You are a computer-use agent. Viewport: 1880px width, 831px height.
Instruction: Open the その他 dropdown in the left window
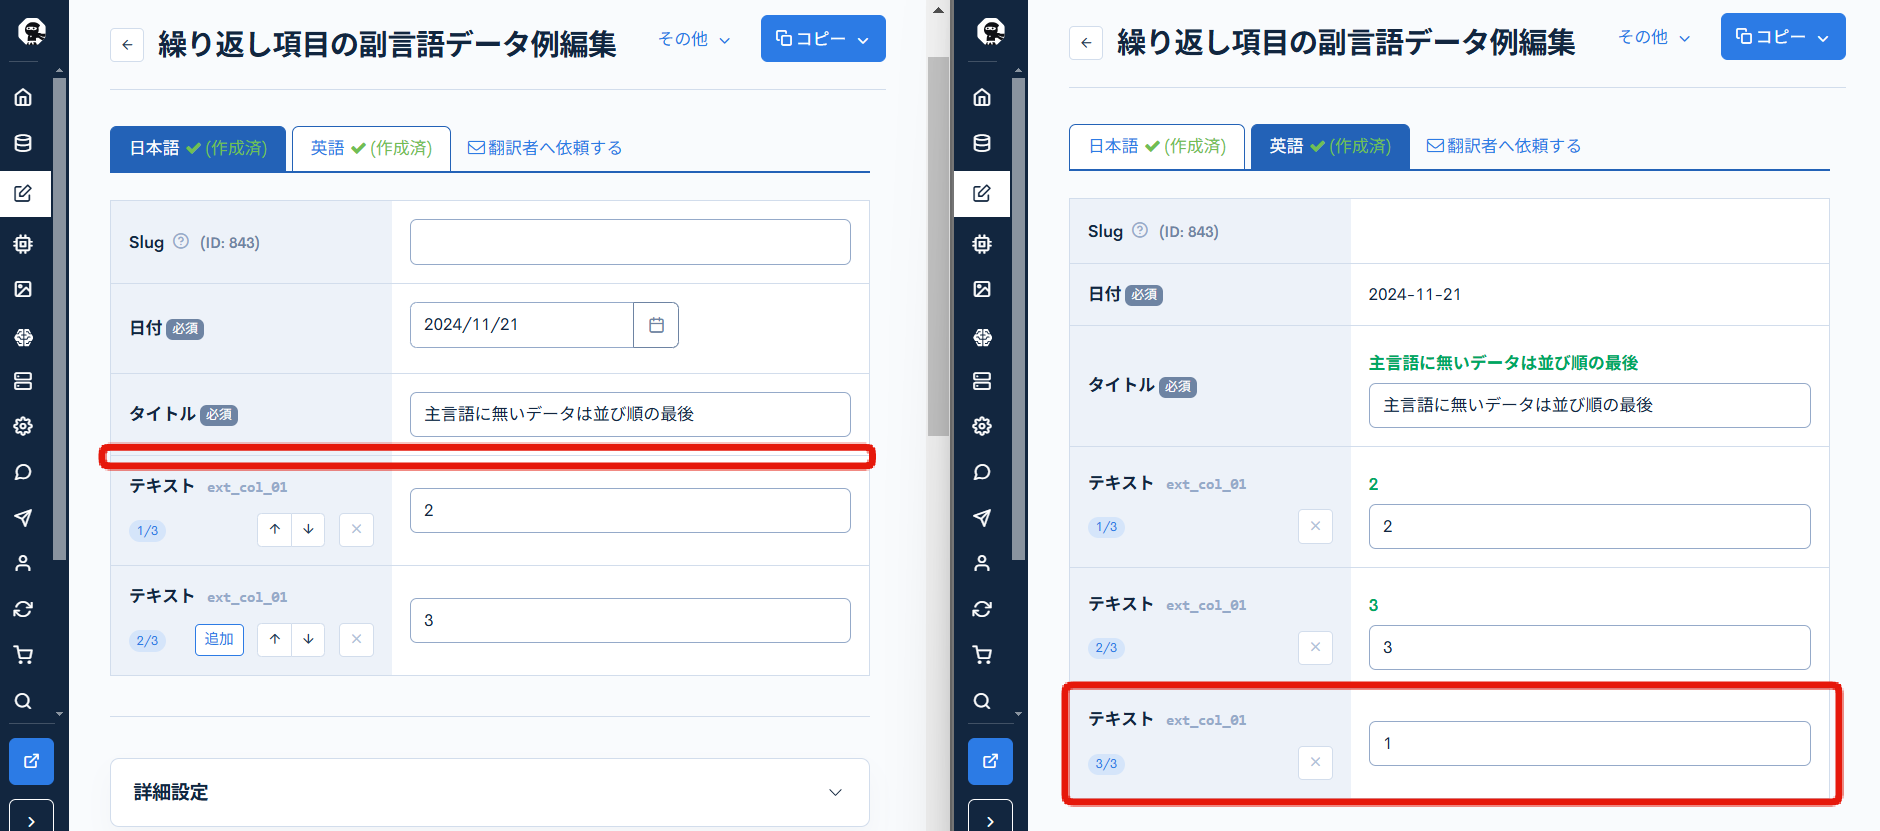click(694, 39)
